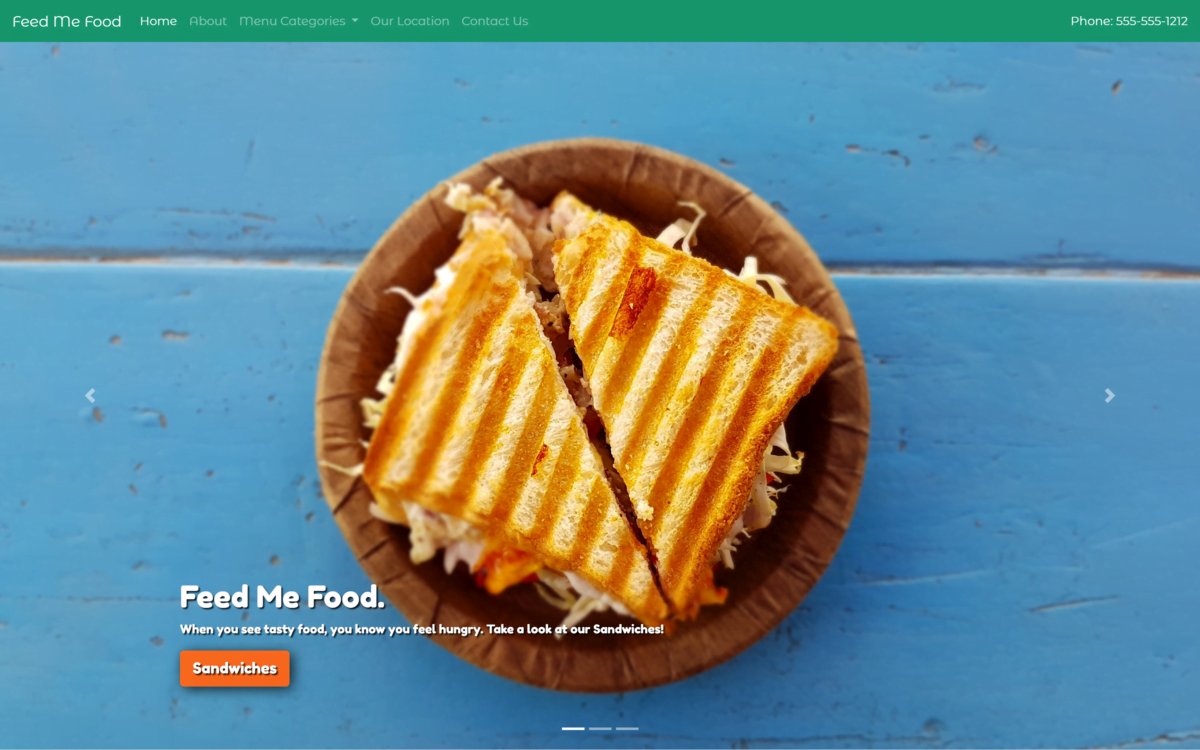Expand the Menu Categories dropdown
1200x750 pixels.
(x=298, y=21)
